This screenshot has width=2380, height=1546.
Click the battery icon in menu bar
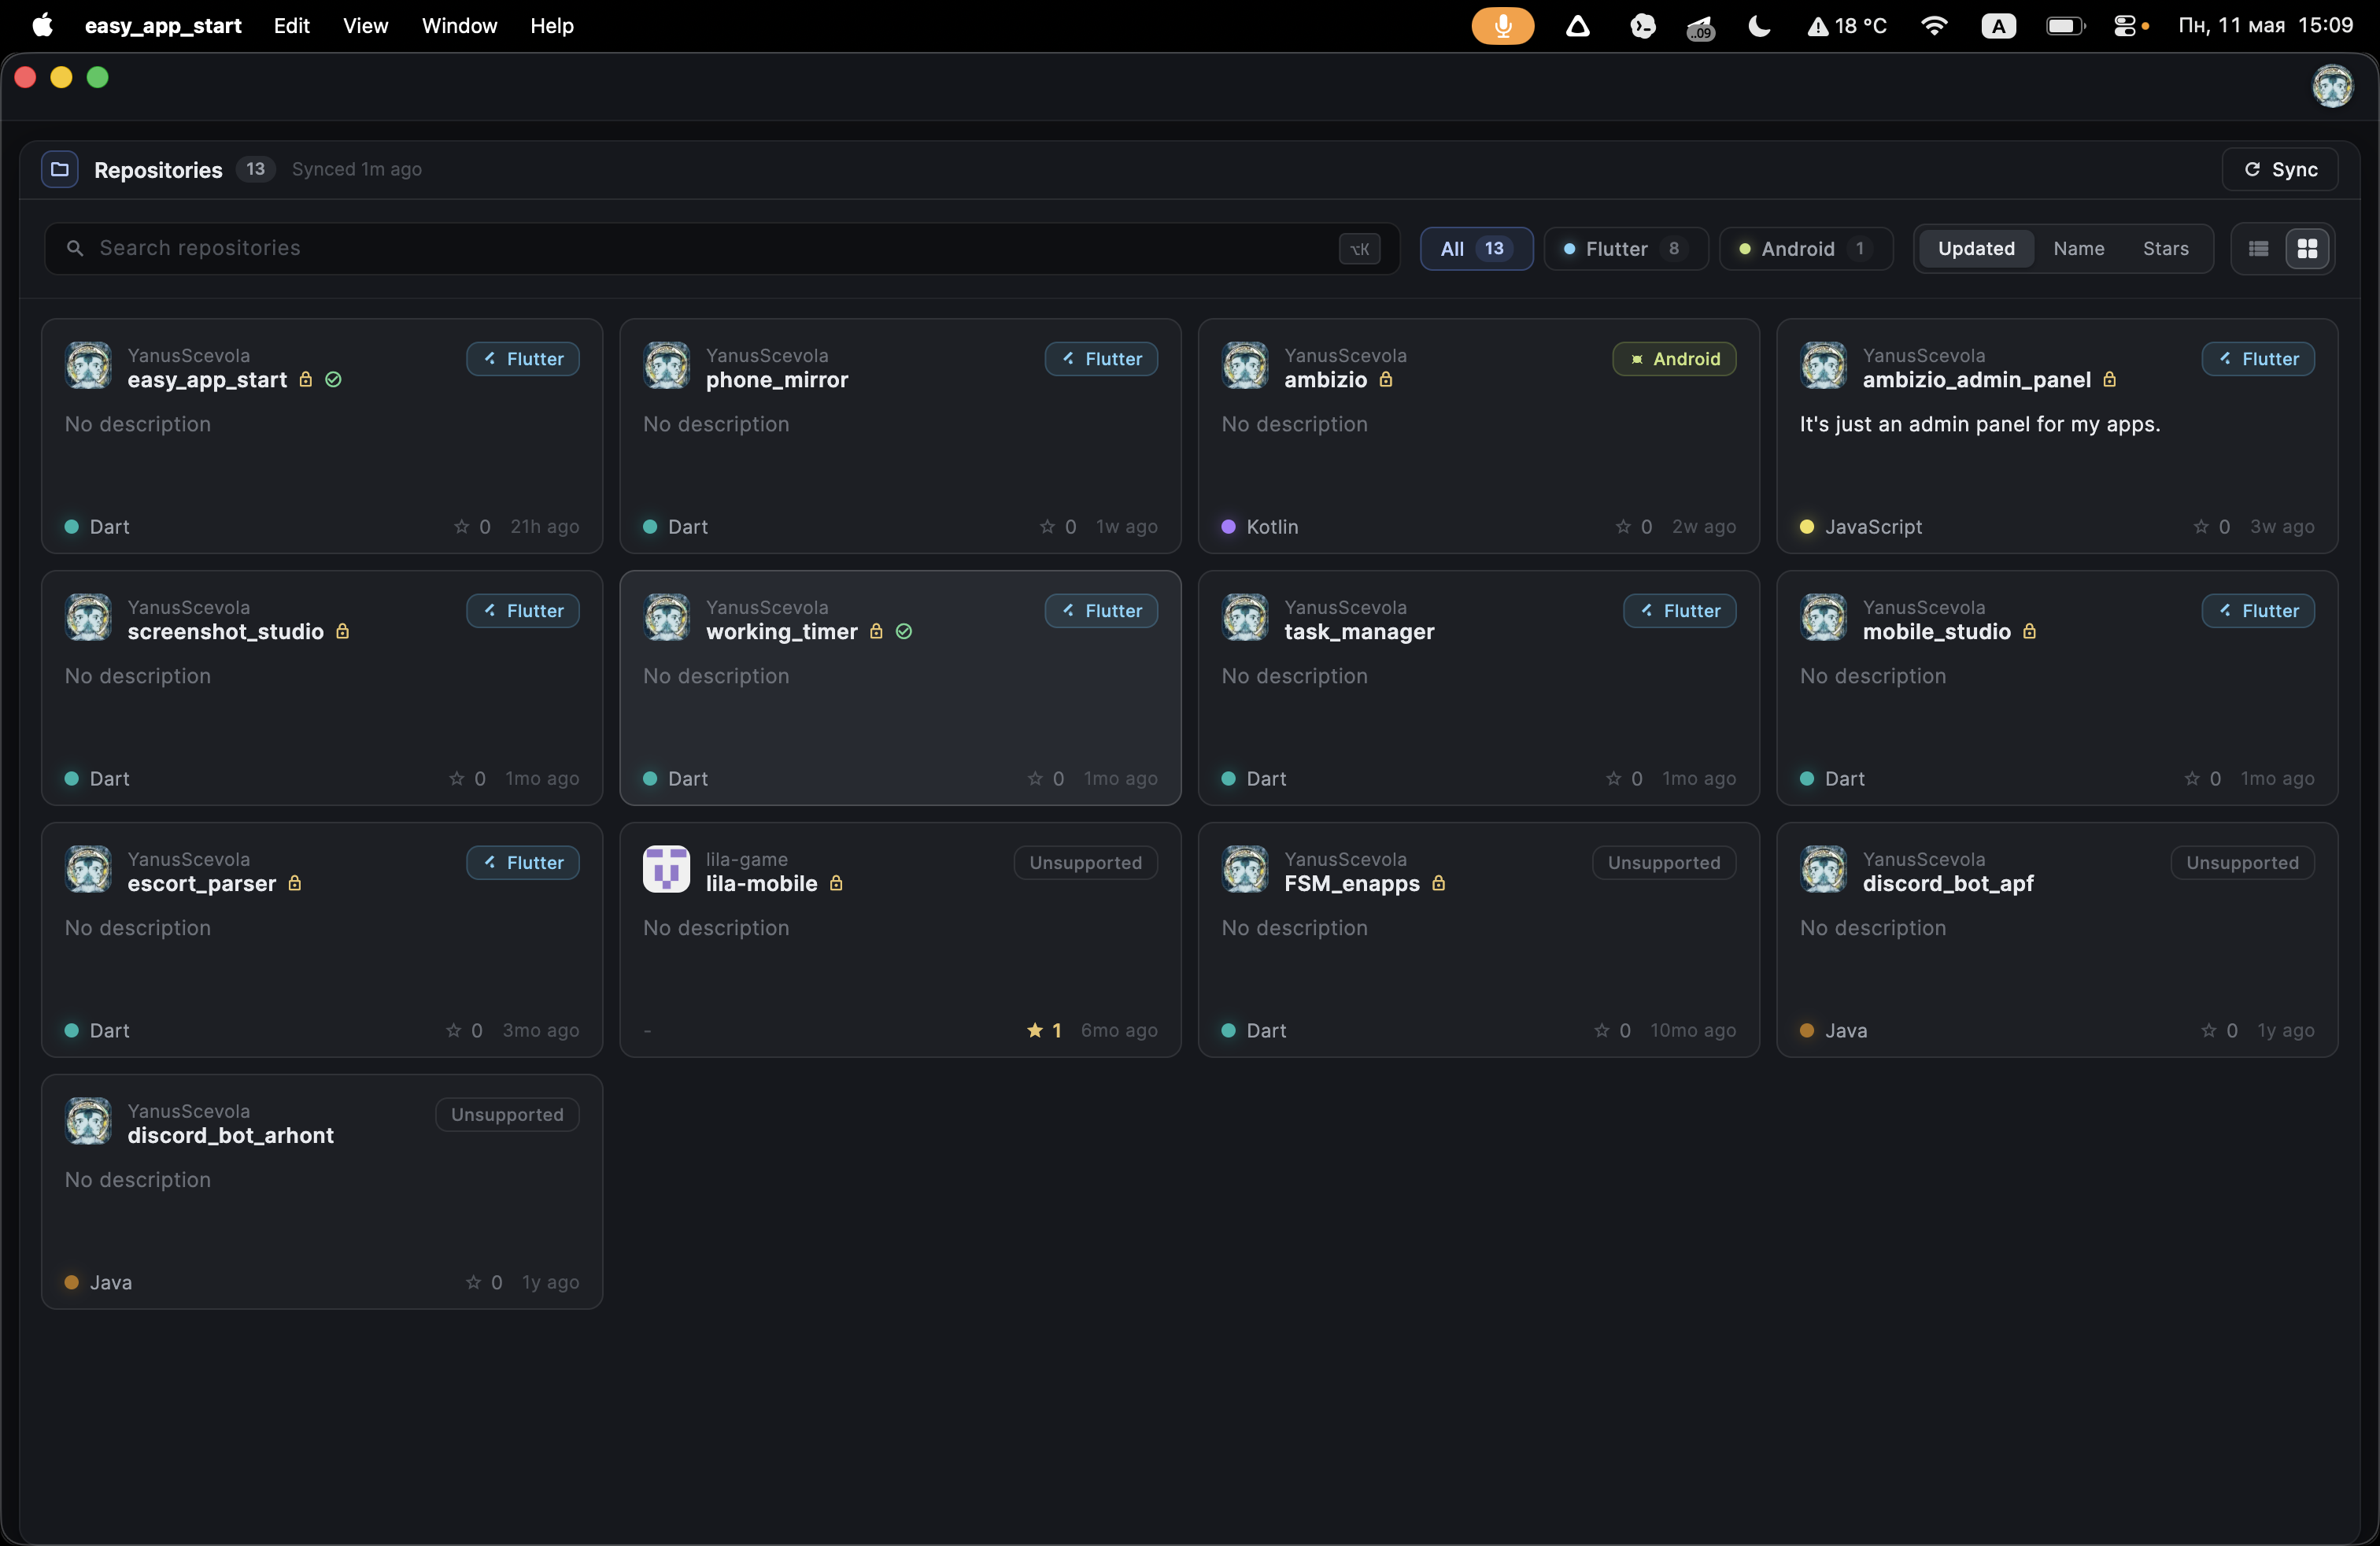pyautogui.click(x=2065, y=26)
